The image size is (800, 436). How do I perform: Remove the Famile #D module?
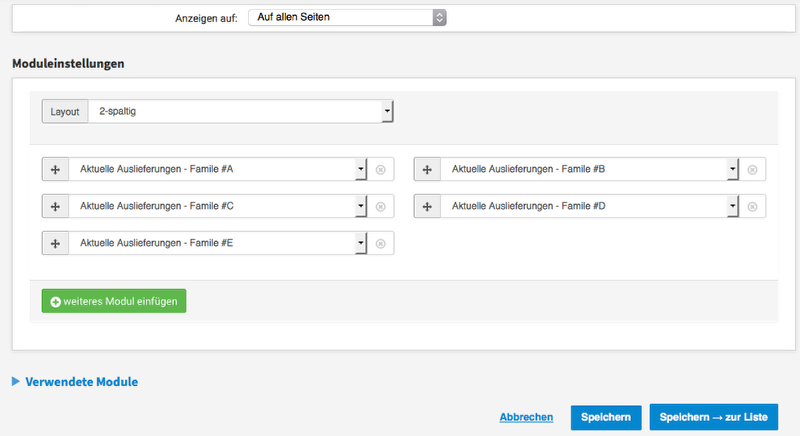pyautogui.click(x=753, y=207)
